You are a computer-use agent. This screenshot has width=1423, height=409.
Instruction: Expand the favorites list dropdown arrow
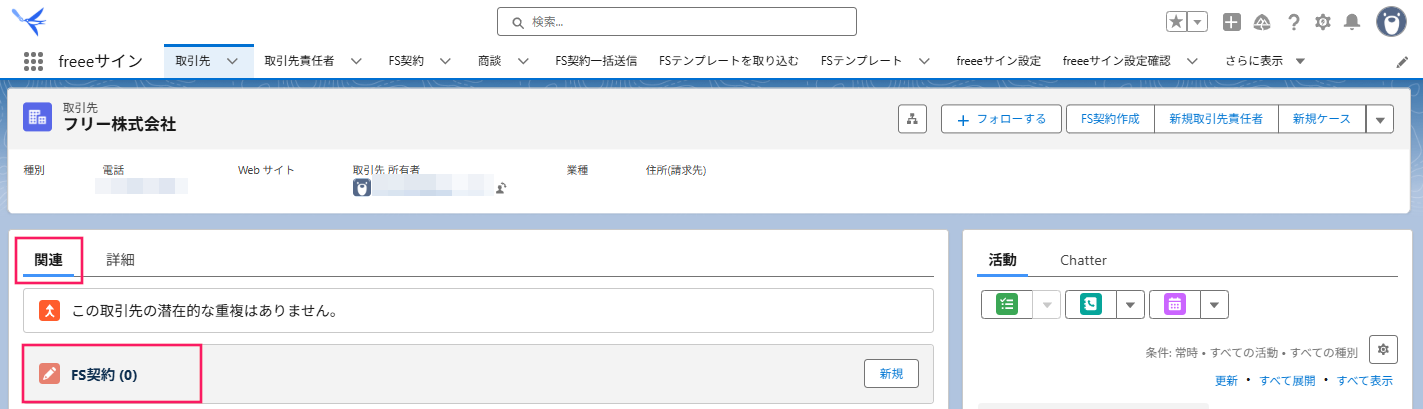pos(1197,22)
